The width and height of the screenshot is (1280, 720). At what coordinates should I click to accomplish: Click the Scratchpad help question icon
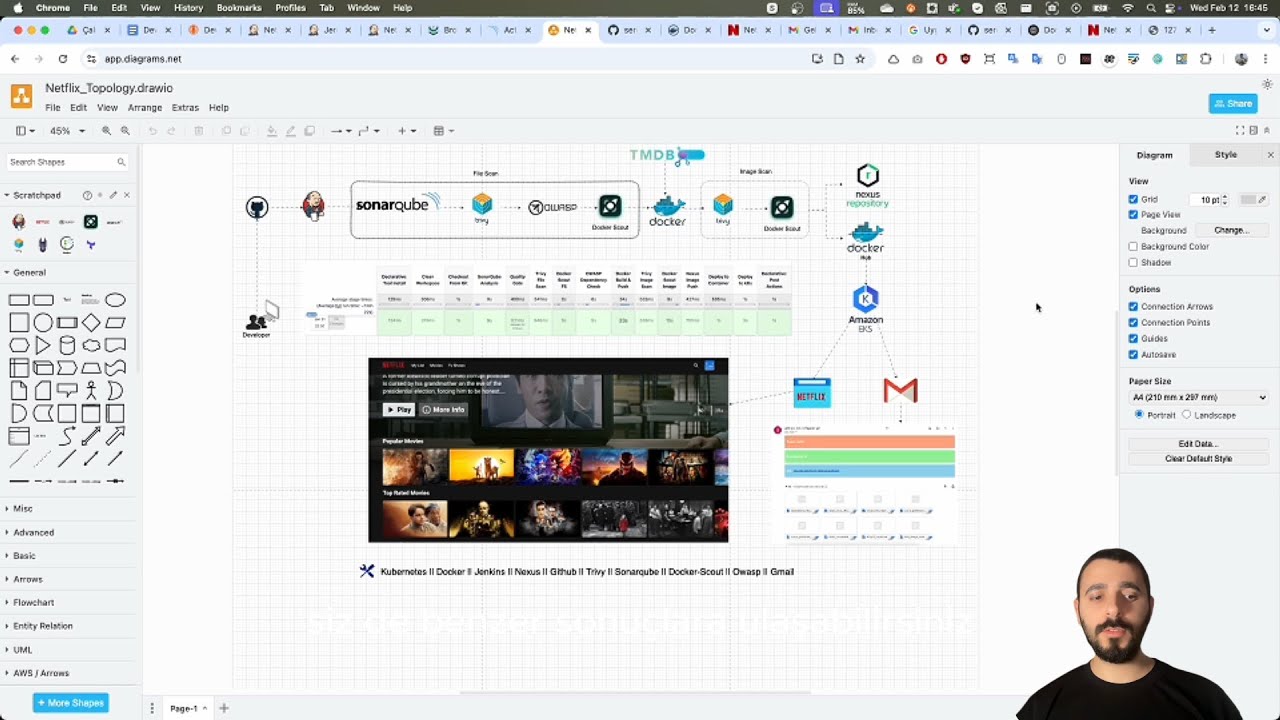click(x=87, y=195)
